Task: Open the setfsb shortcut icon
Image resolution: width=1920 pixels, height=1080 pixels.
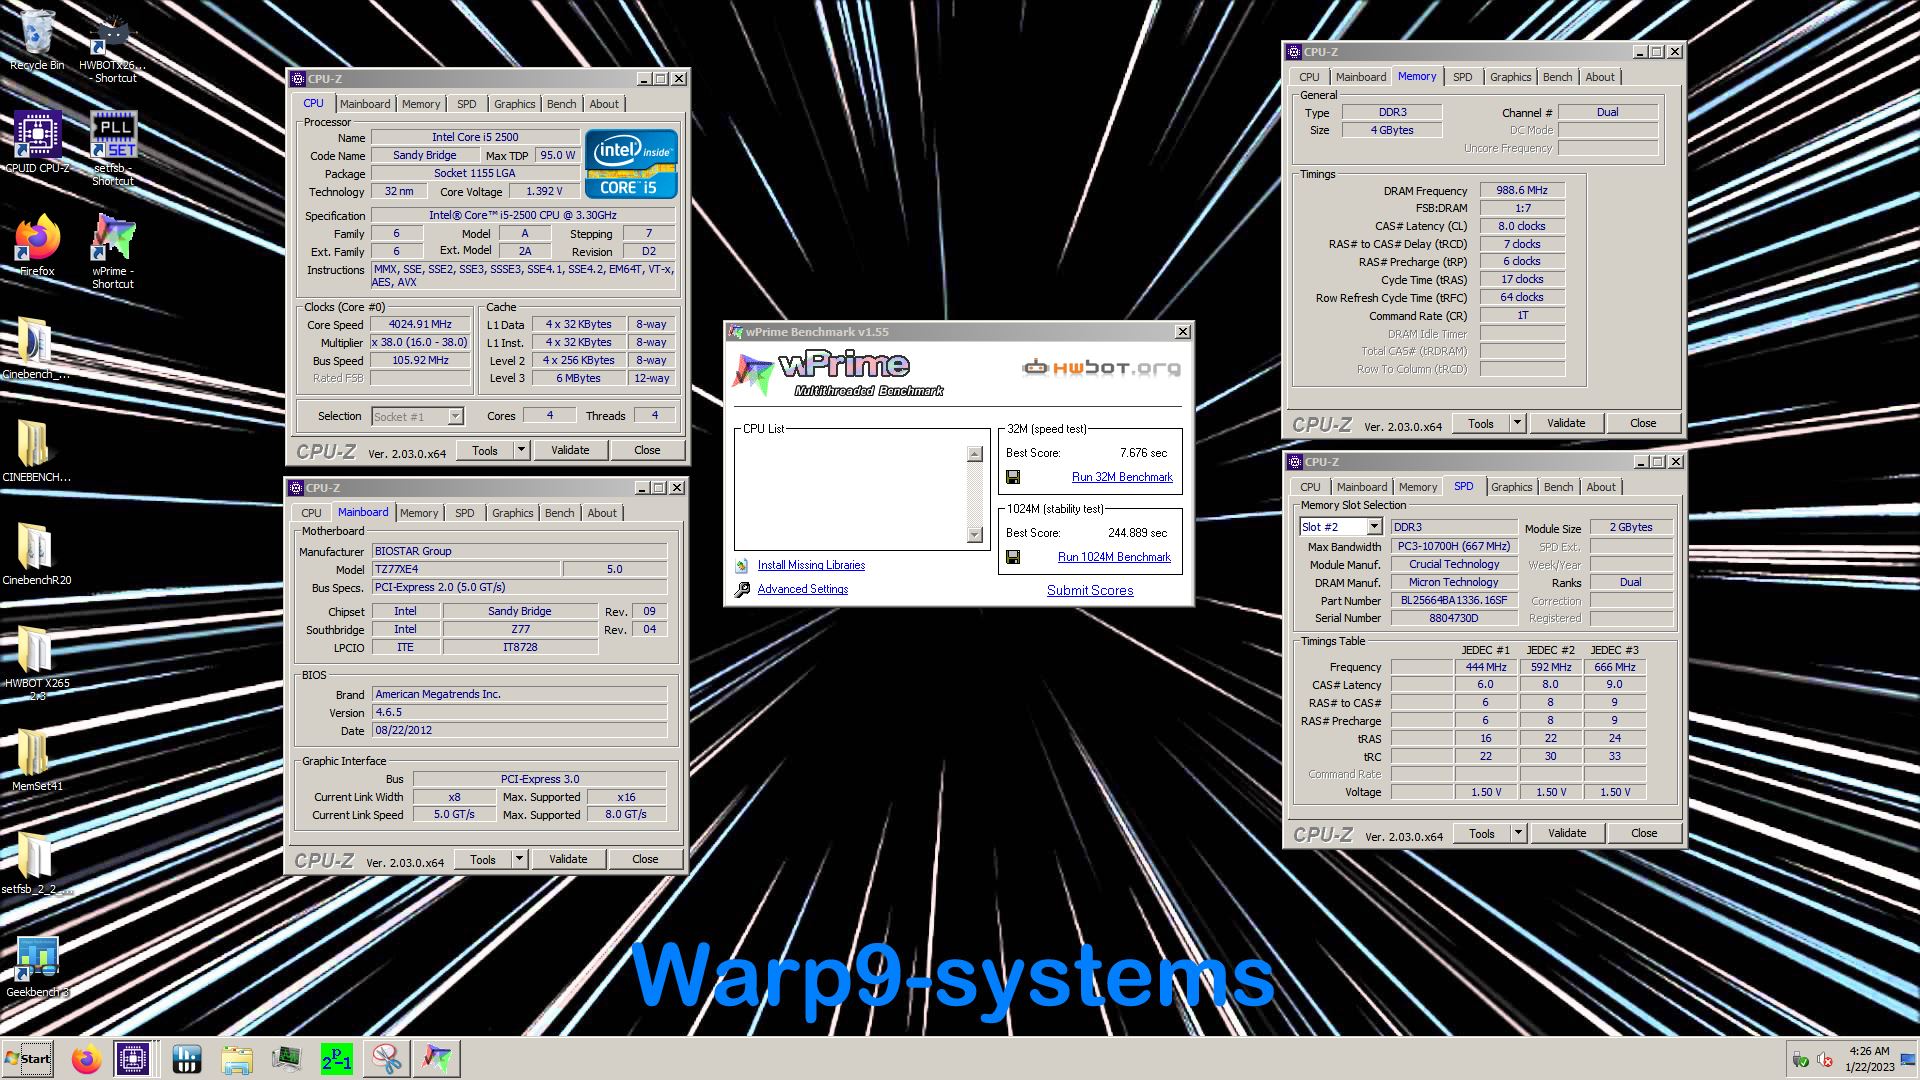Action: [113, 147]
